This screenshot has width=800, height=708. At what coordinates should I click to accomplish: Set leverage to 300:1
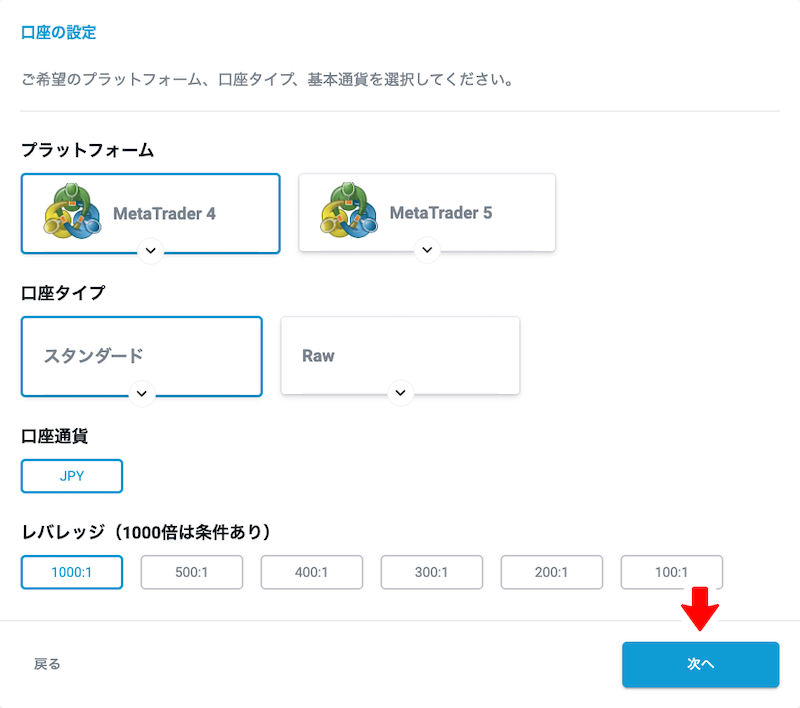pyautogui.click(x=432, y=572)
